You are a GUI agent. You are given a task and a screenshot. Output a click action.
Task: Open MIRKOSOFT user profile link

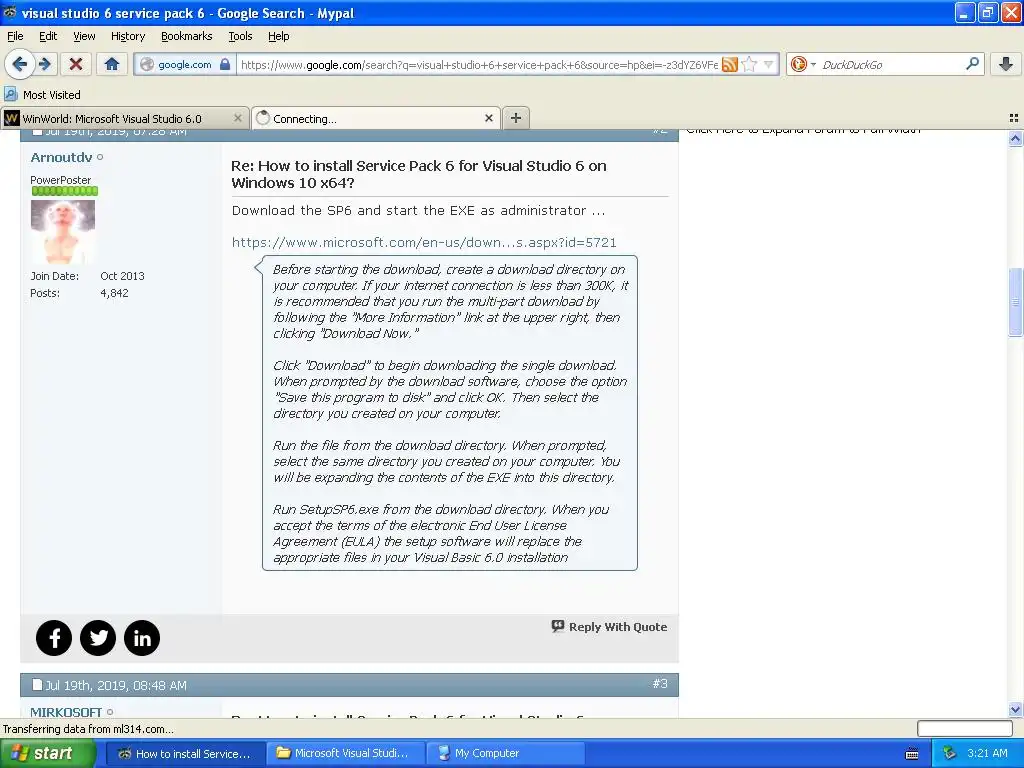coord(66,712)
